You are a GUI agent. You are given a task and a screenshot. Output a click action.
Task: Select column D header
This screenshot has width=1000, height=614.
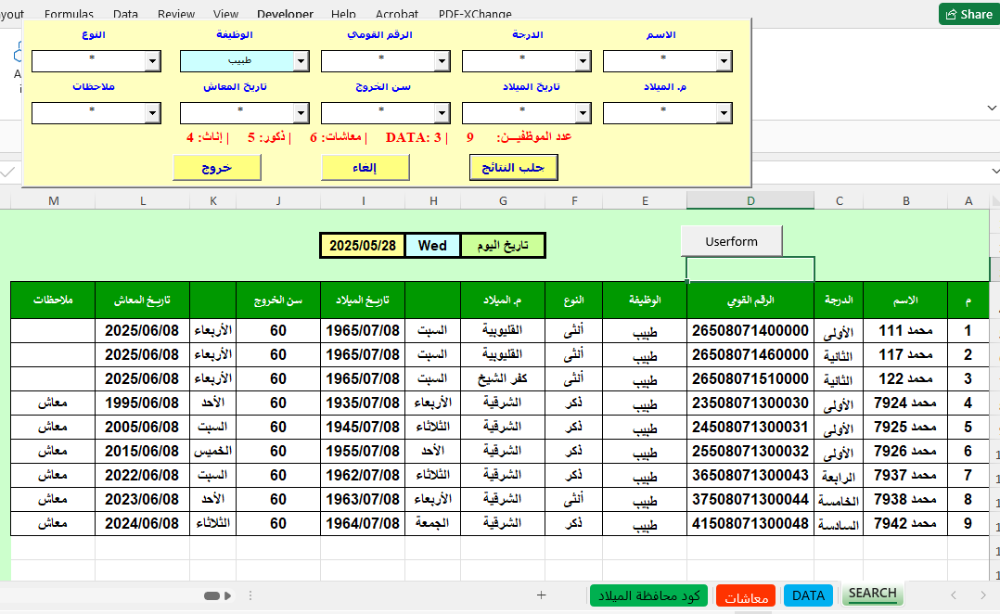click(x=751, y=201)
